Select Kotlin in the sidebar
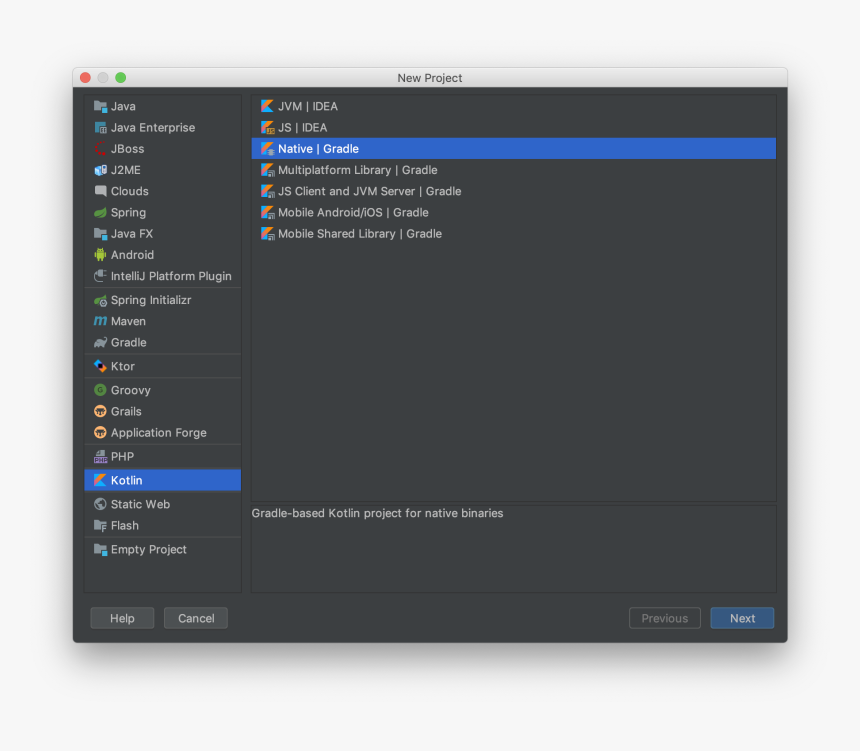 point(163,481)
